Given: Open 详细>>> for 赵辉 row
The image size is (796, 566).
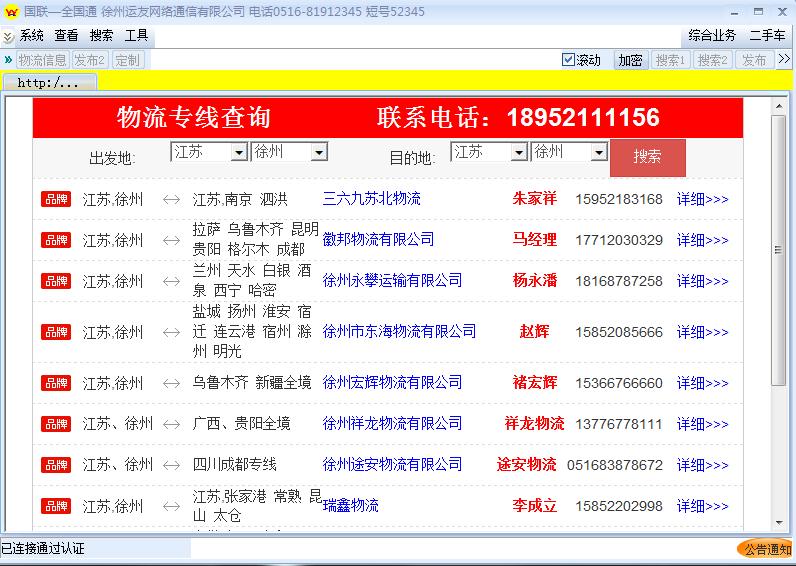Looking at the screenshot, I should click(x=703, y=332).
